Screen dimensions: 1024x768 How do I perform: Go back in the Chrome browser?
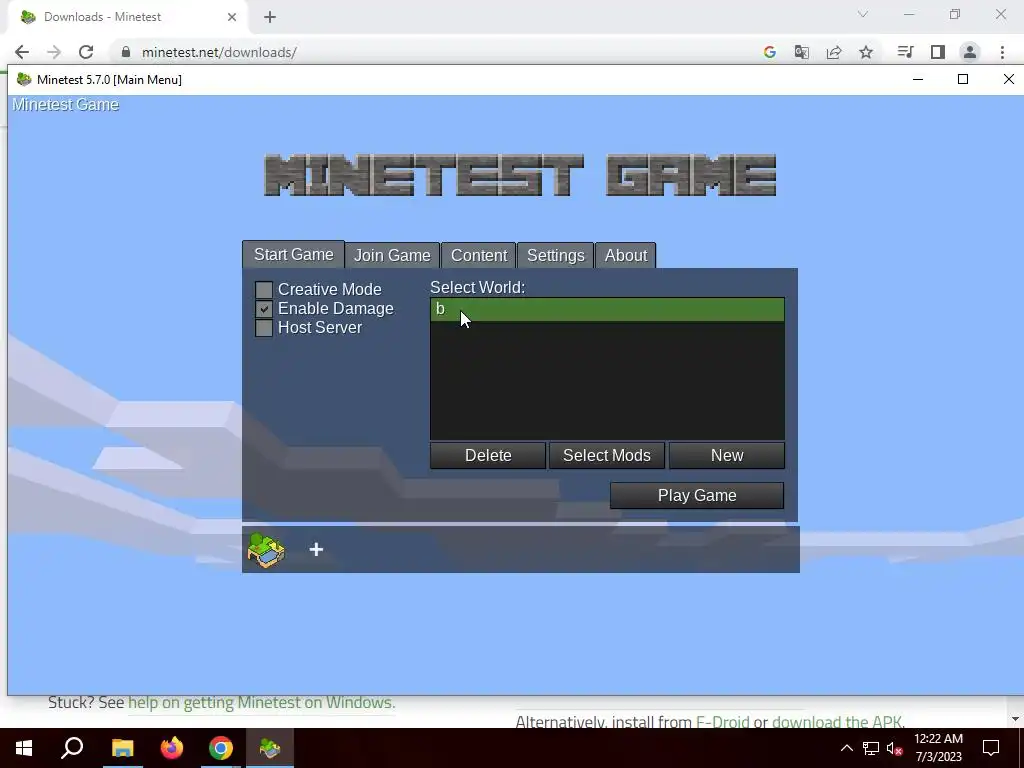click(x=22, y=52)
